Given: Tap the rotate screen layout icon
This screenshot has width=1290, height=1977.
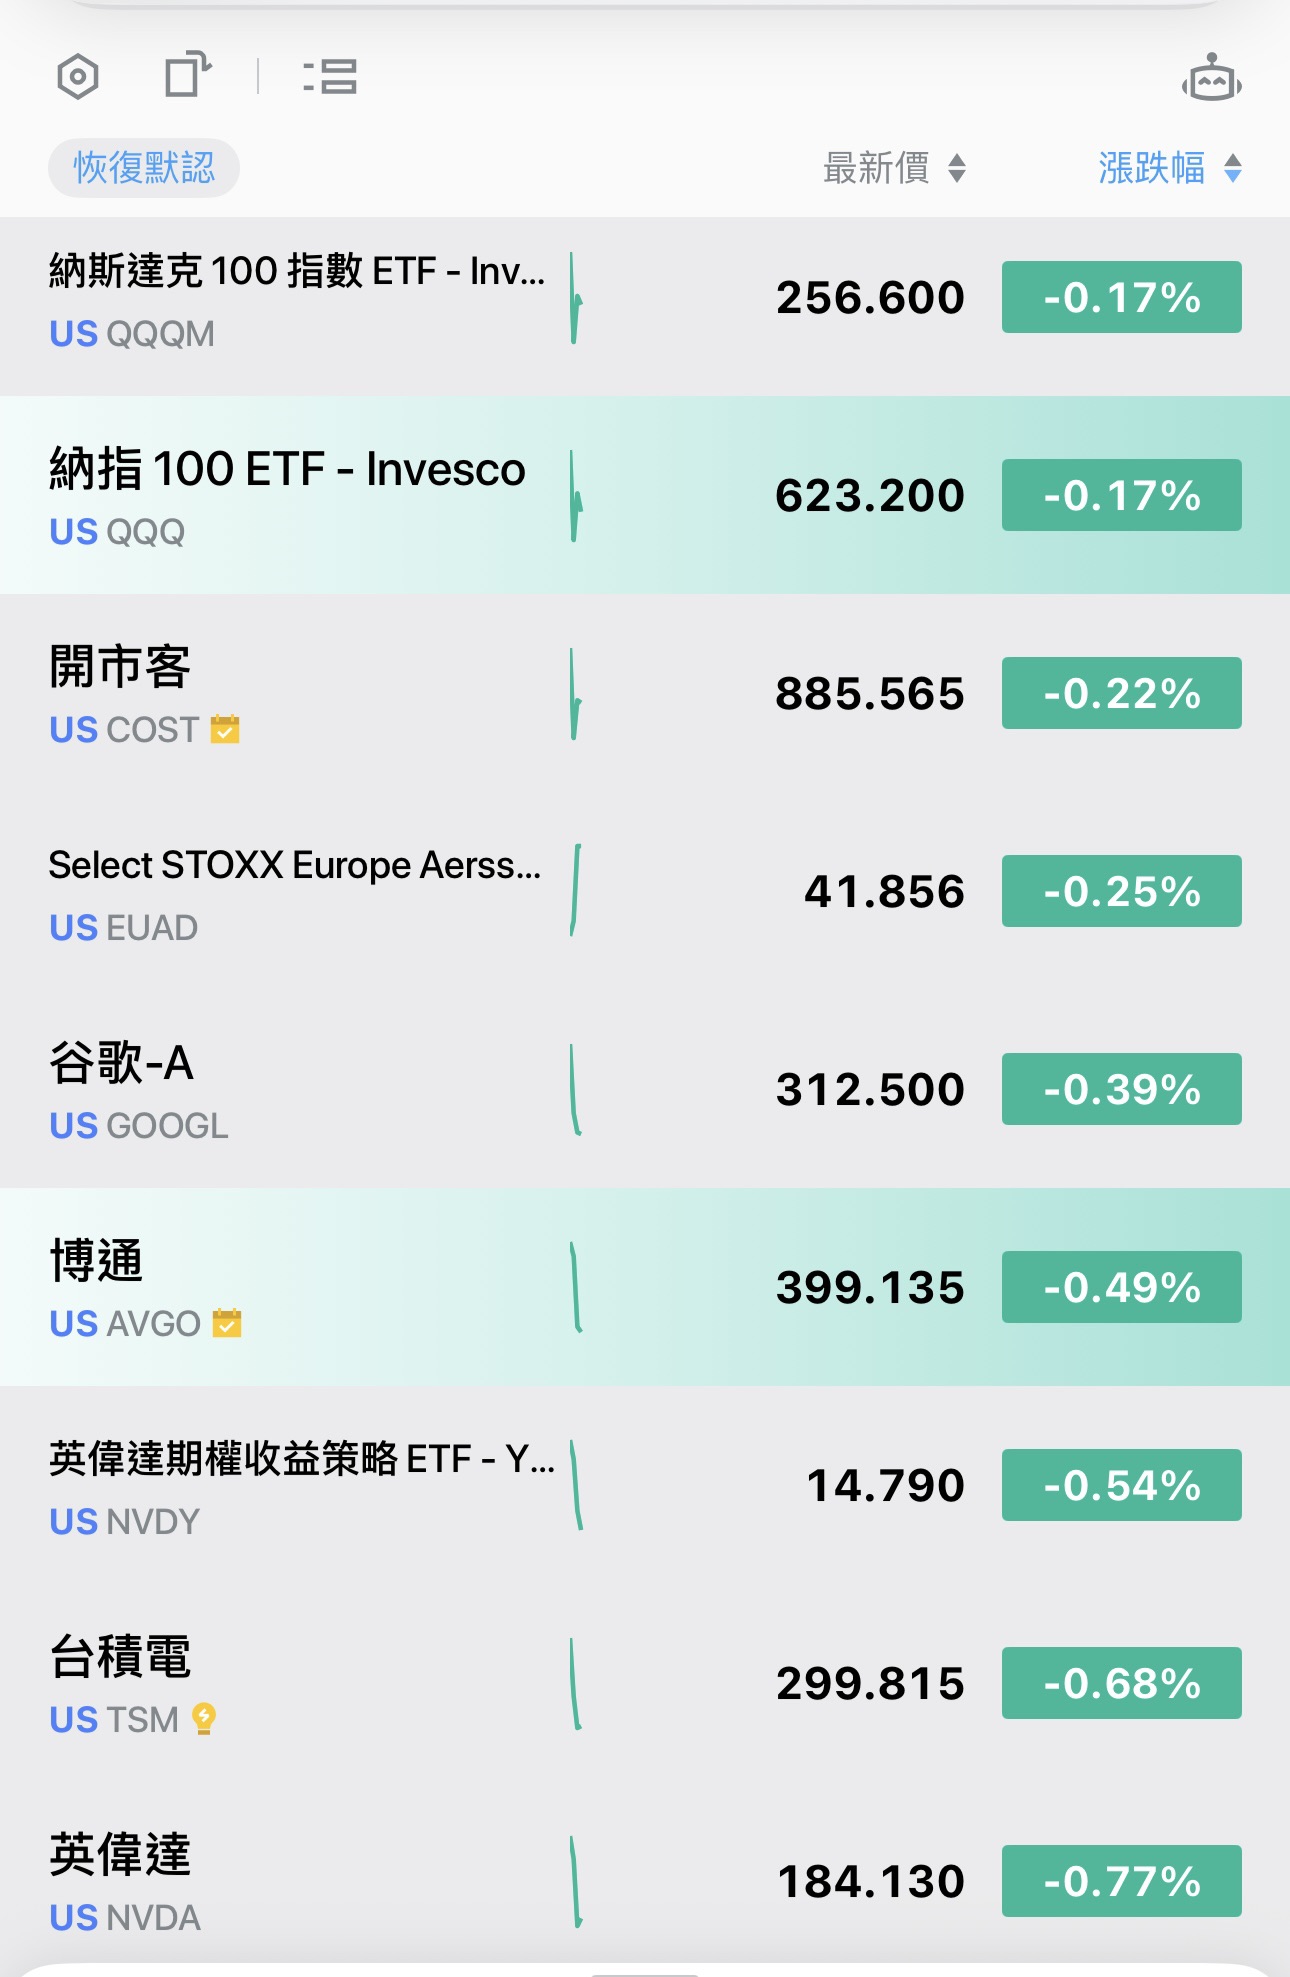Looking at the screenshot, I should coord(187,75).
